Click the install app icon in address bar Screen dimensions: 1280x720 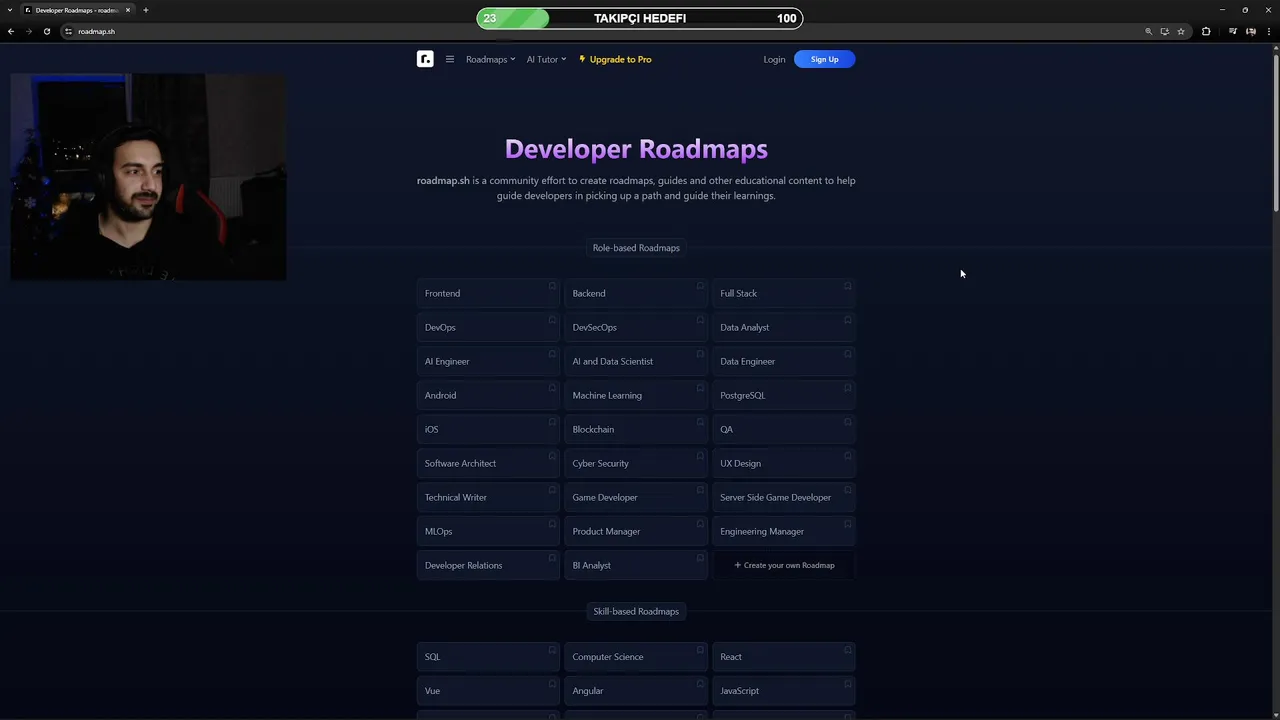1164,31
